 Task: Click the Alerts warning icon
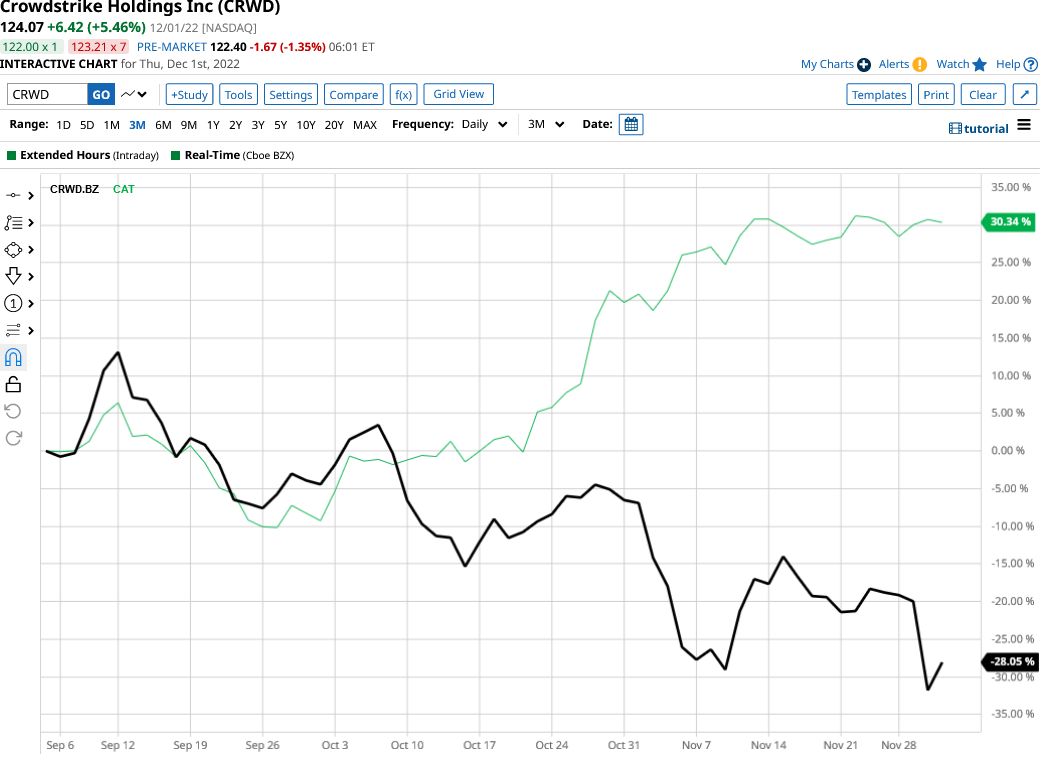coord(920,64)
